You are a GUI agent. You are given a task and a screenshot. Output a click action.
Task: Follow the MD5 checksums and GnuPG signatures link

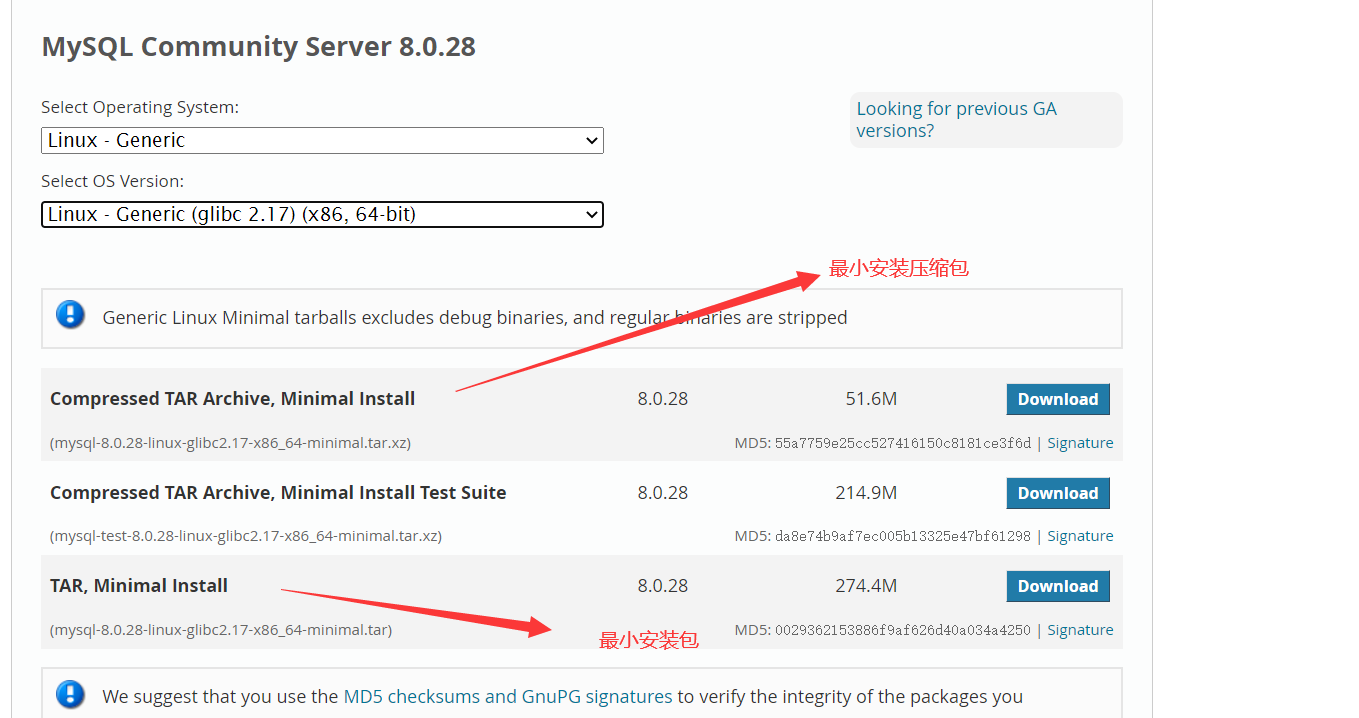click(x=508, y=696)
